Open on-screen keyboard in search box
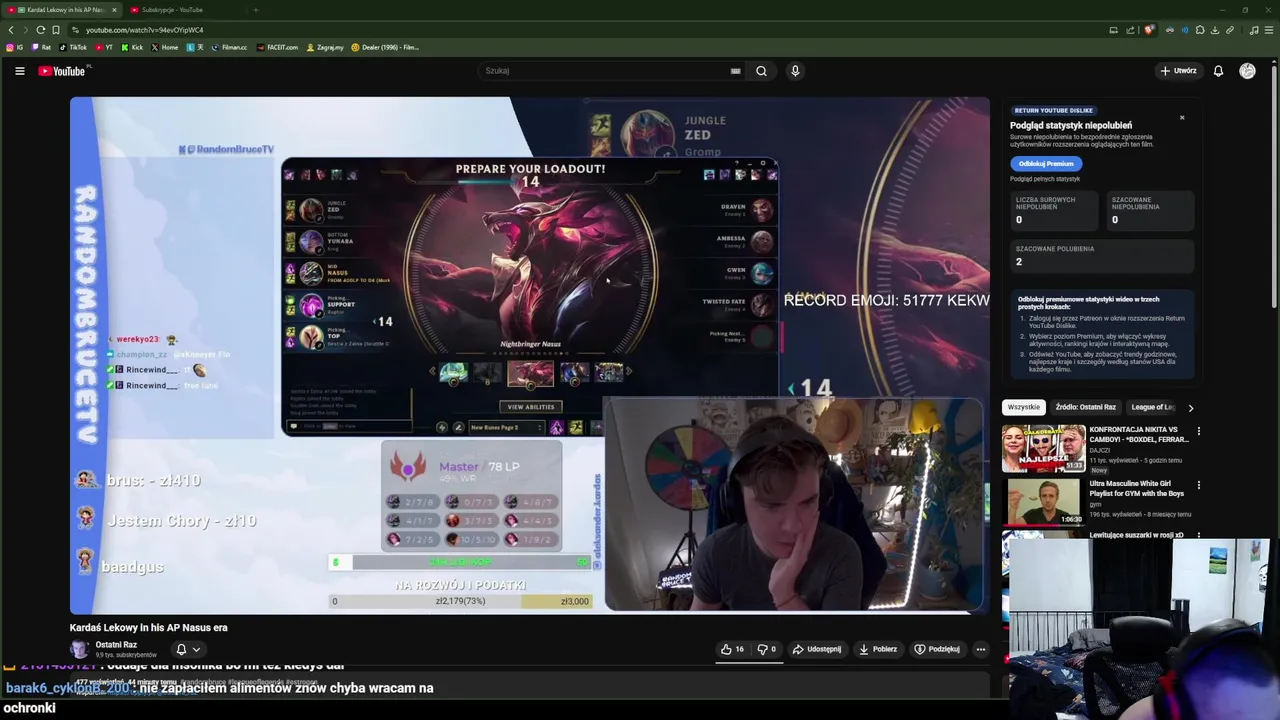1280x720 pixels. 735,71
